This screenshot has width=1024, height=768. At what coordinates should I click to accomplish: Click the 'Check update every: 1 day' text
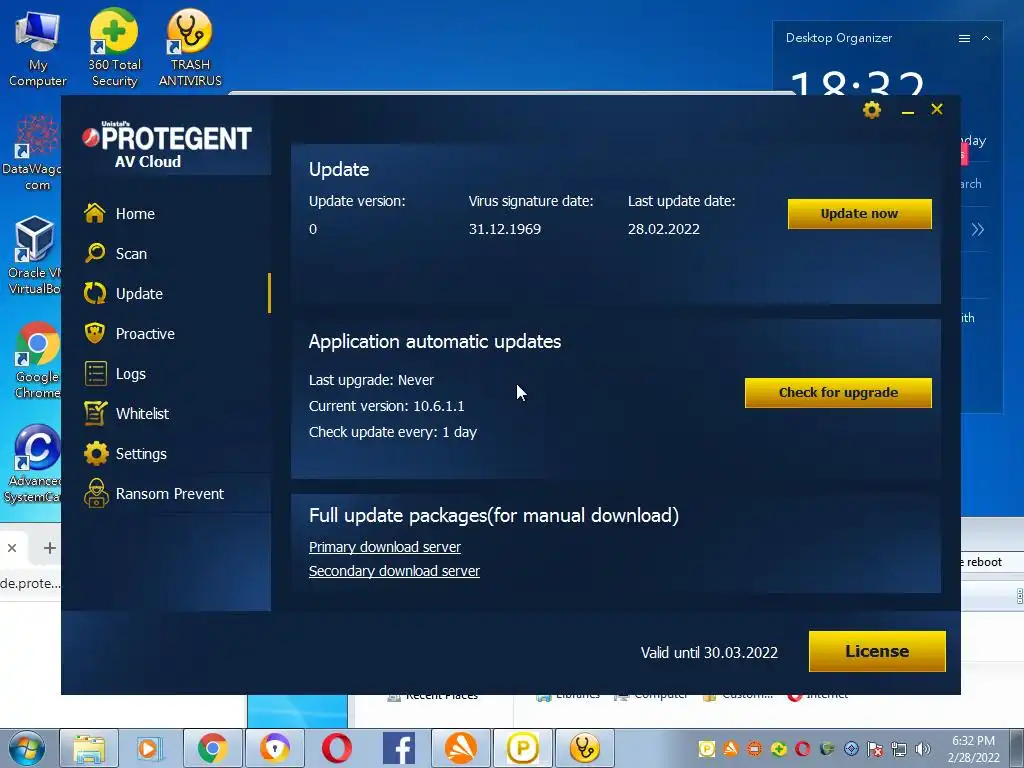(x=393, y=432)
